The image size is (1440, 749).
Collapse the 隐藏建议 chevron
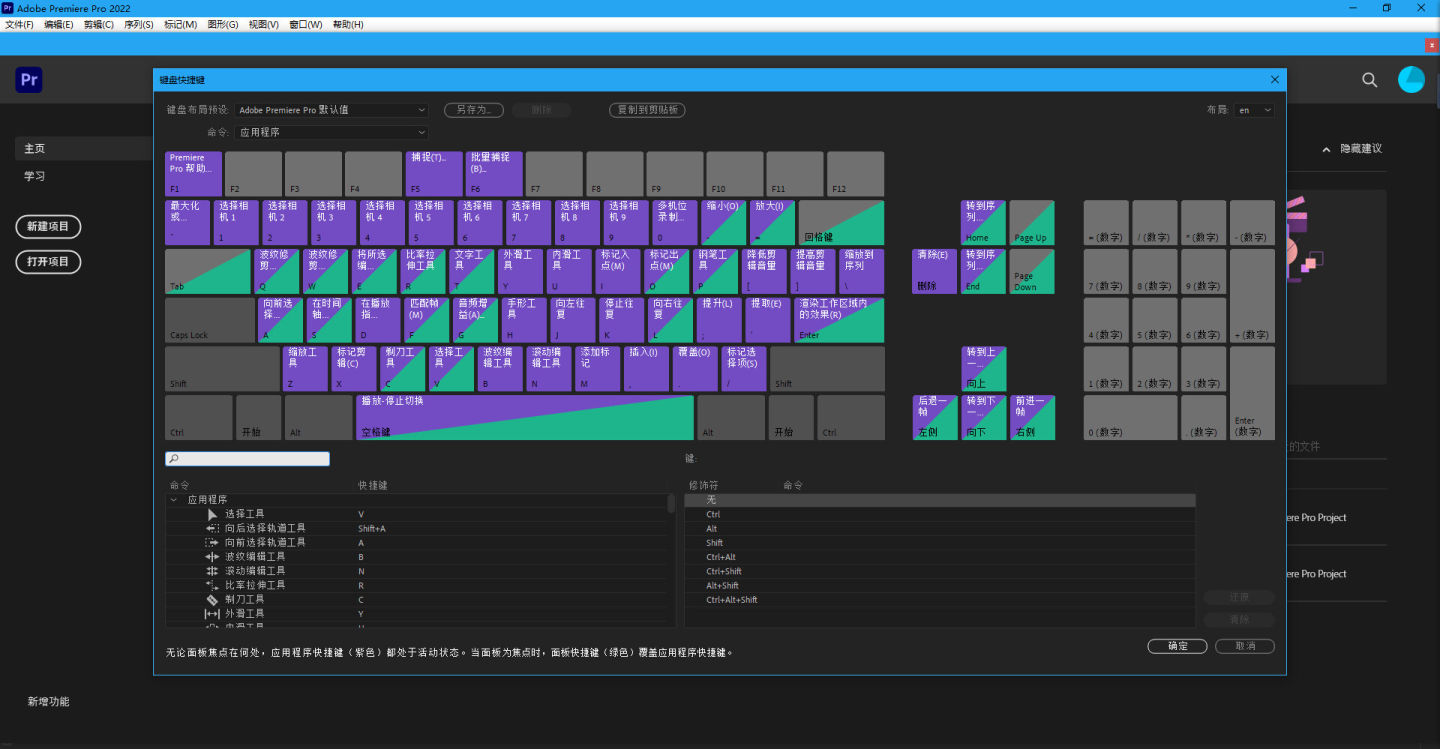tap(1327, 148)
